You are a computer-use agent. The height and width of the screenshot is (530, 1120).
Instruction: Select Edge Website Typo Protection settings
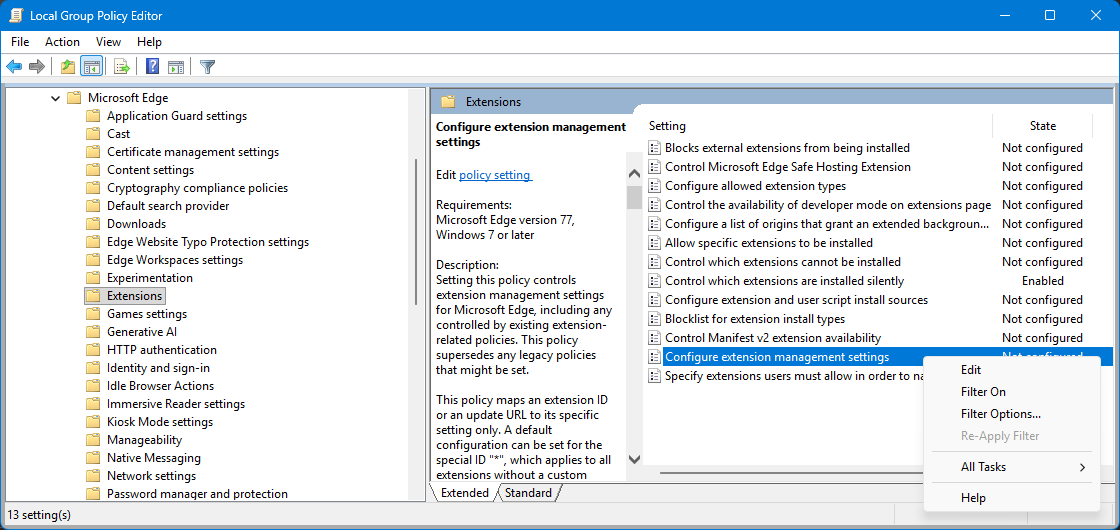[x=208, y=242]
